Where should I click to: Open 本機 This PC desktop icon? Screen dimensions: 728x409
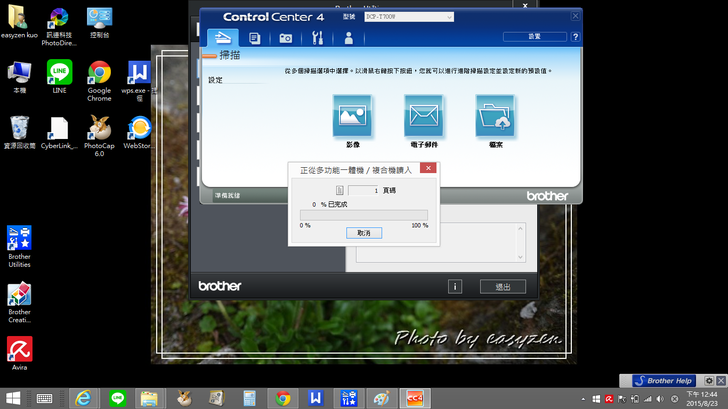[x=19, y=77]
